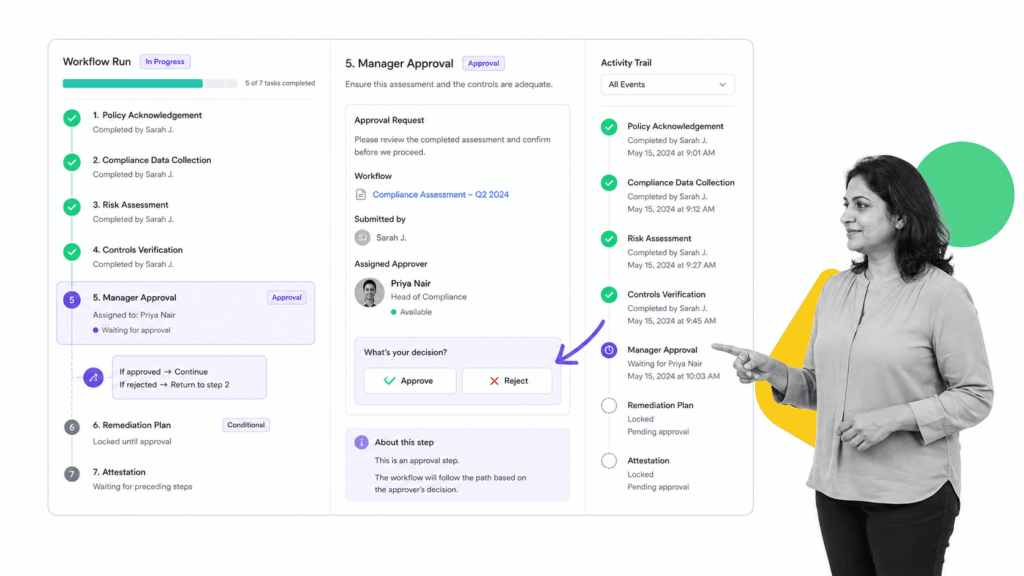Select the 5. Manager Approval step title in the list
The image size is (1024, 576).
[134, 298]
